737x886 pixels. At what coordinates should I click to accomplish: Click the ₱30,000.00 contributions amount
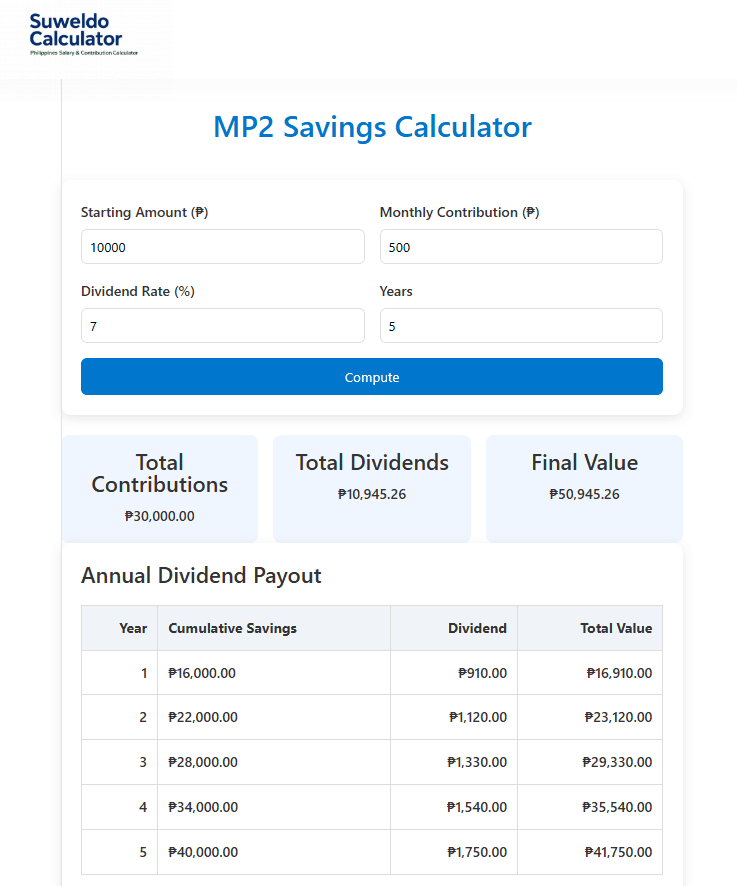(160, 516)
